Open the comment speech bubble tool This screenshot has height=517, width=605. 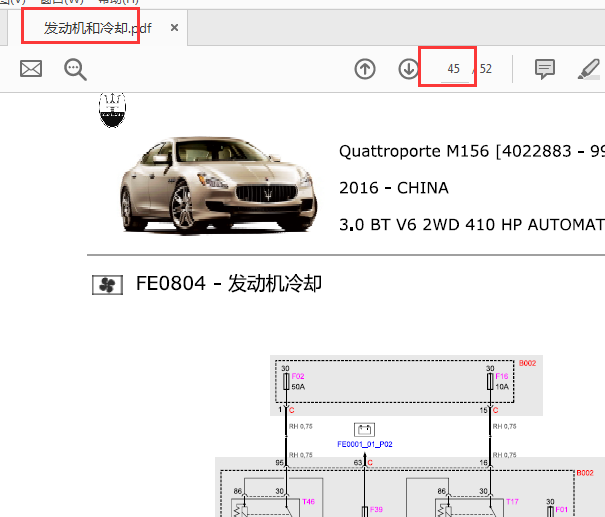545,69
